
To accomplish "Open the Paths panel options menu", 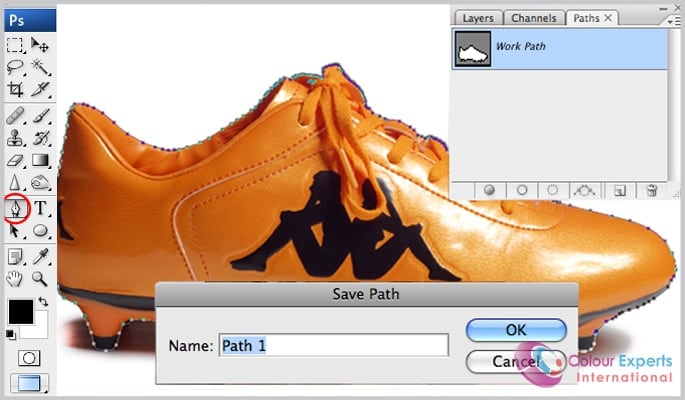I will (672, 21).
